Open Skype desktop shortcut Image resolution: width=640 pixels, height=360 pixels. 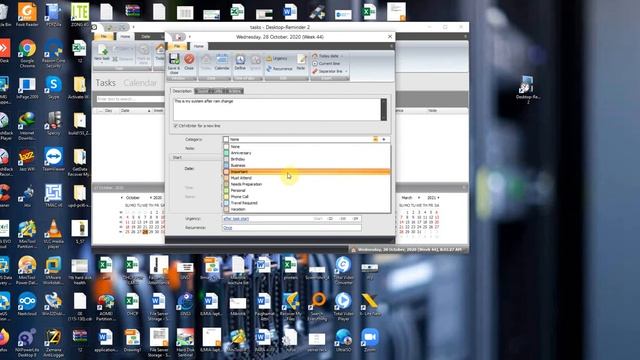pos(53,88)
